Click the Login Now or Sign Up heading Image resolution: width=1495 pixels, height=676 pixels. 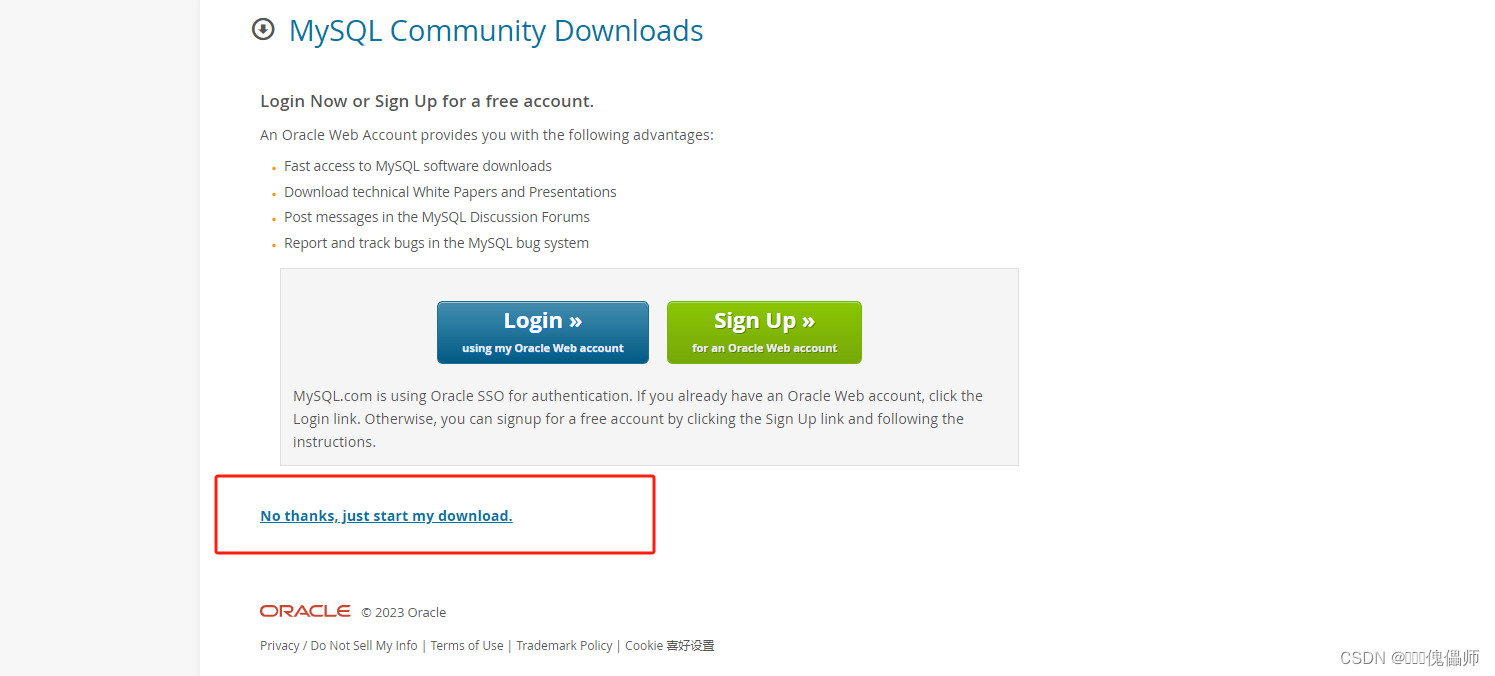(427, 101)
